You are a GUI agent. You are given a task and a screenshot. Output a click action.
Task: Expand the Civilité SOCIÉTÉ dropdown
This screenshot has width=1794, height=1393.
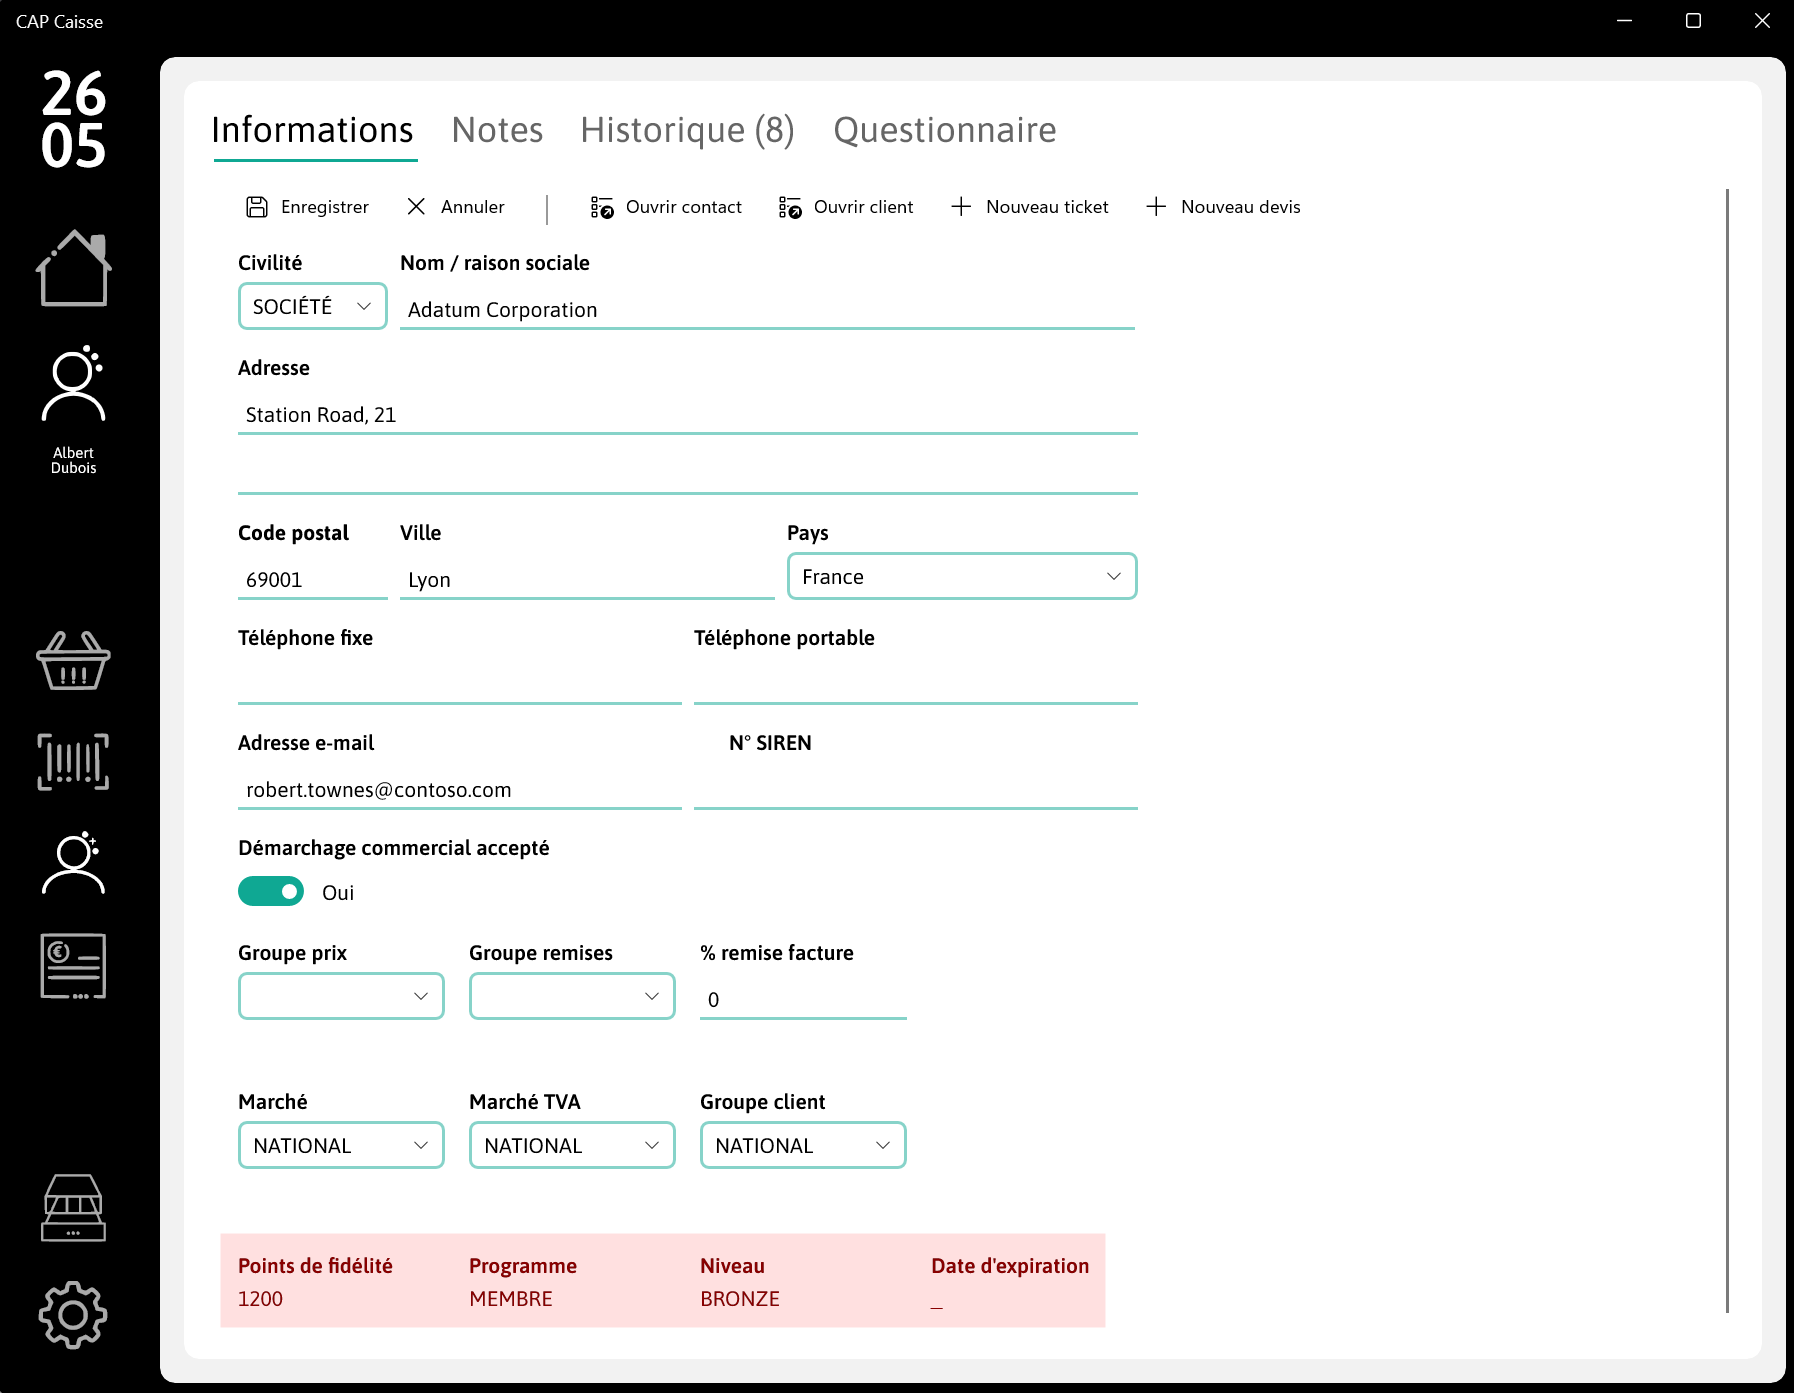tap(313, 306)
